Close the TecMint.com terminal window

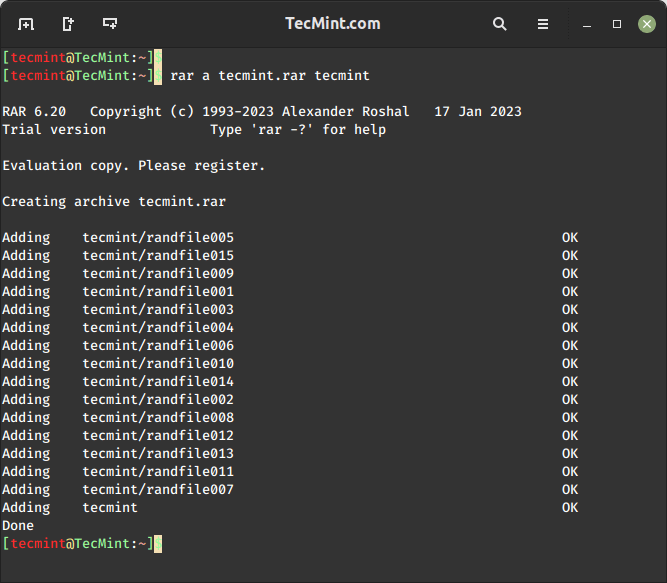click(646, 24)
